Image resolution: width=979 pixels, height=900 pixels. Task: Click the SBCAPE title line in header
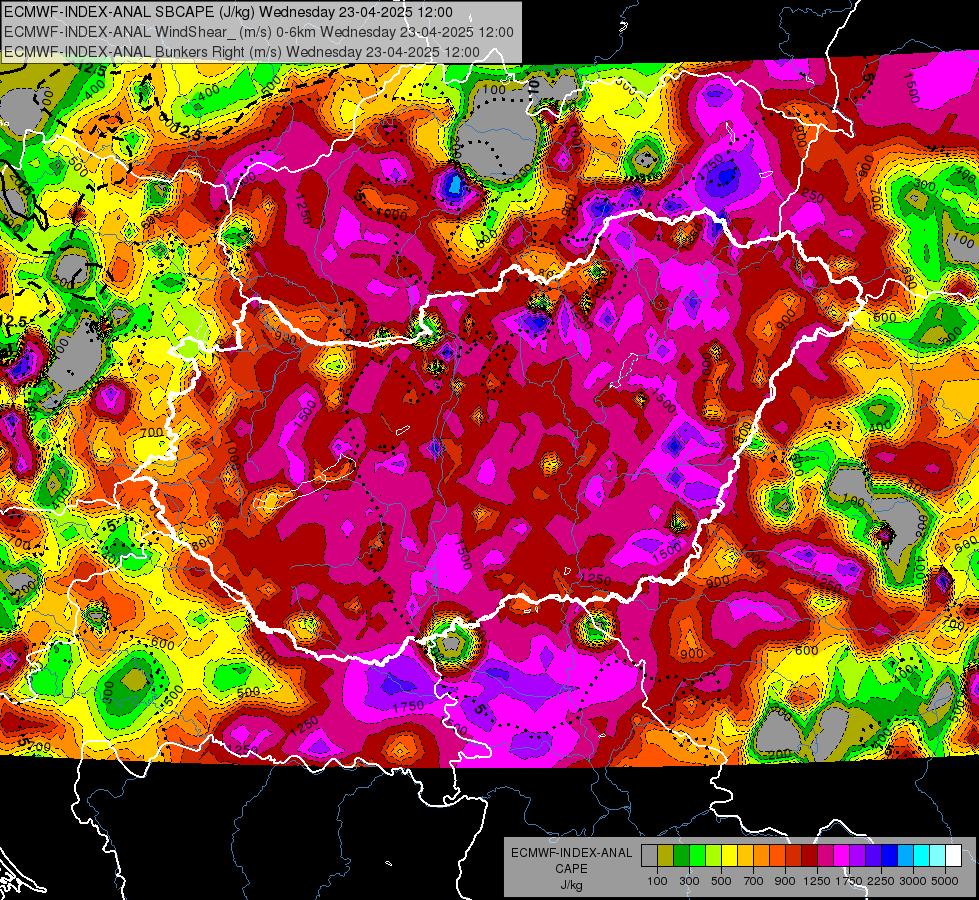(x=229, y=12)
